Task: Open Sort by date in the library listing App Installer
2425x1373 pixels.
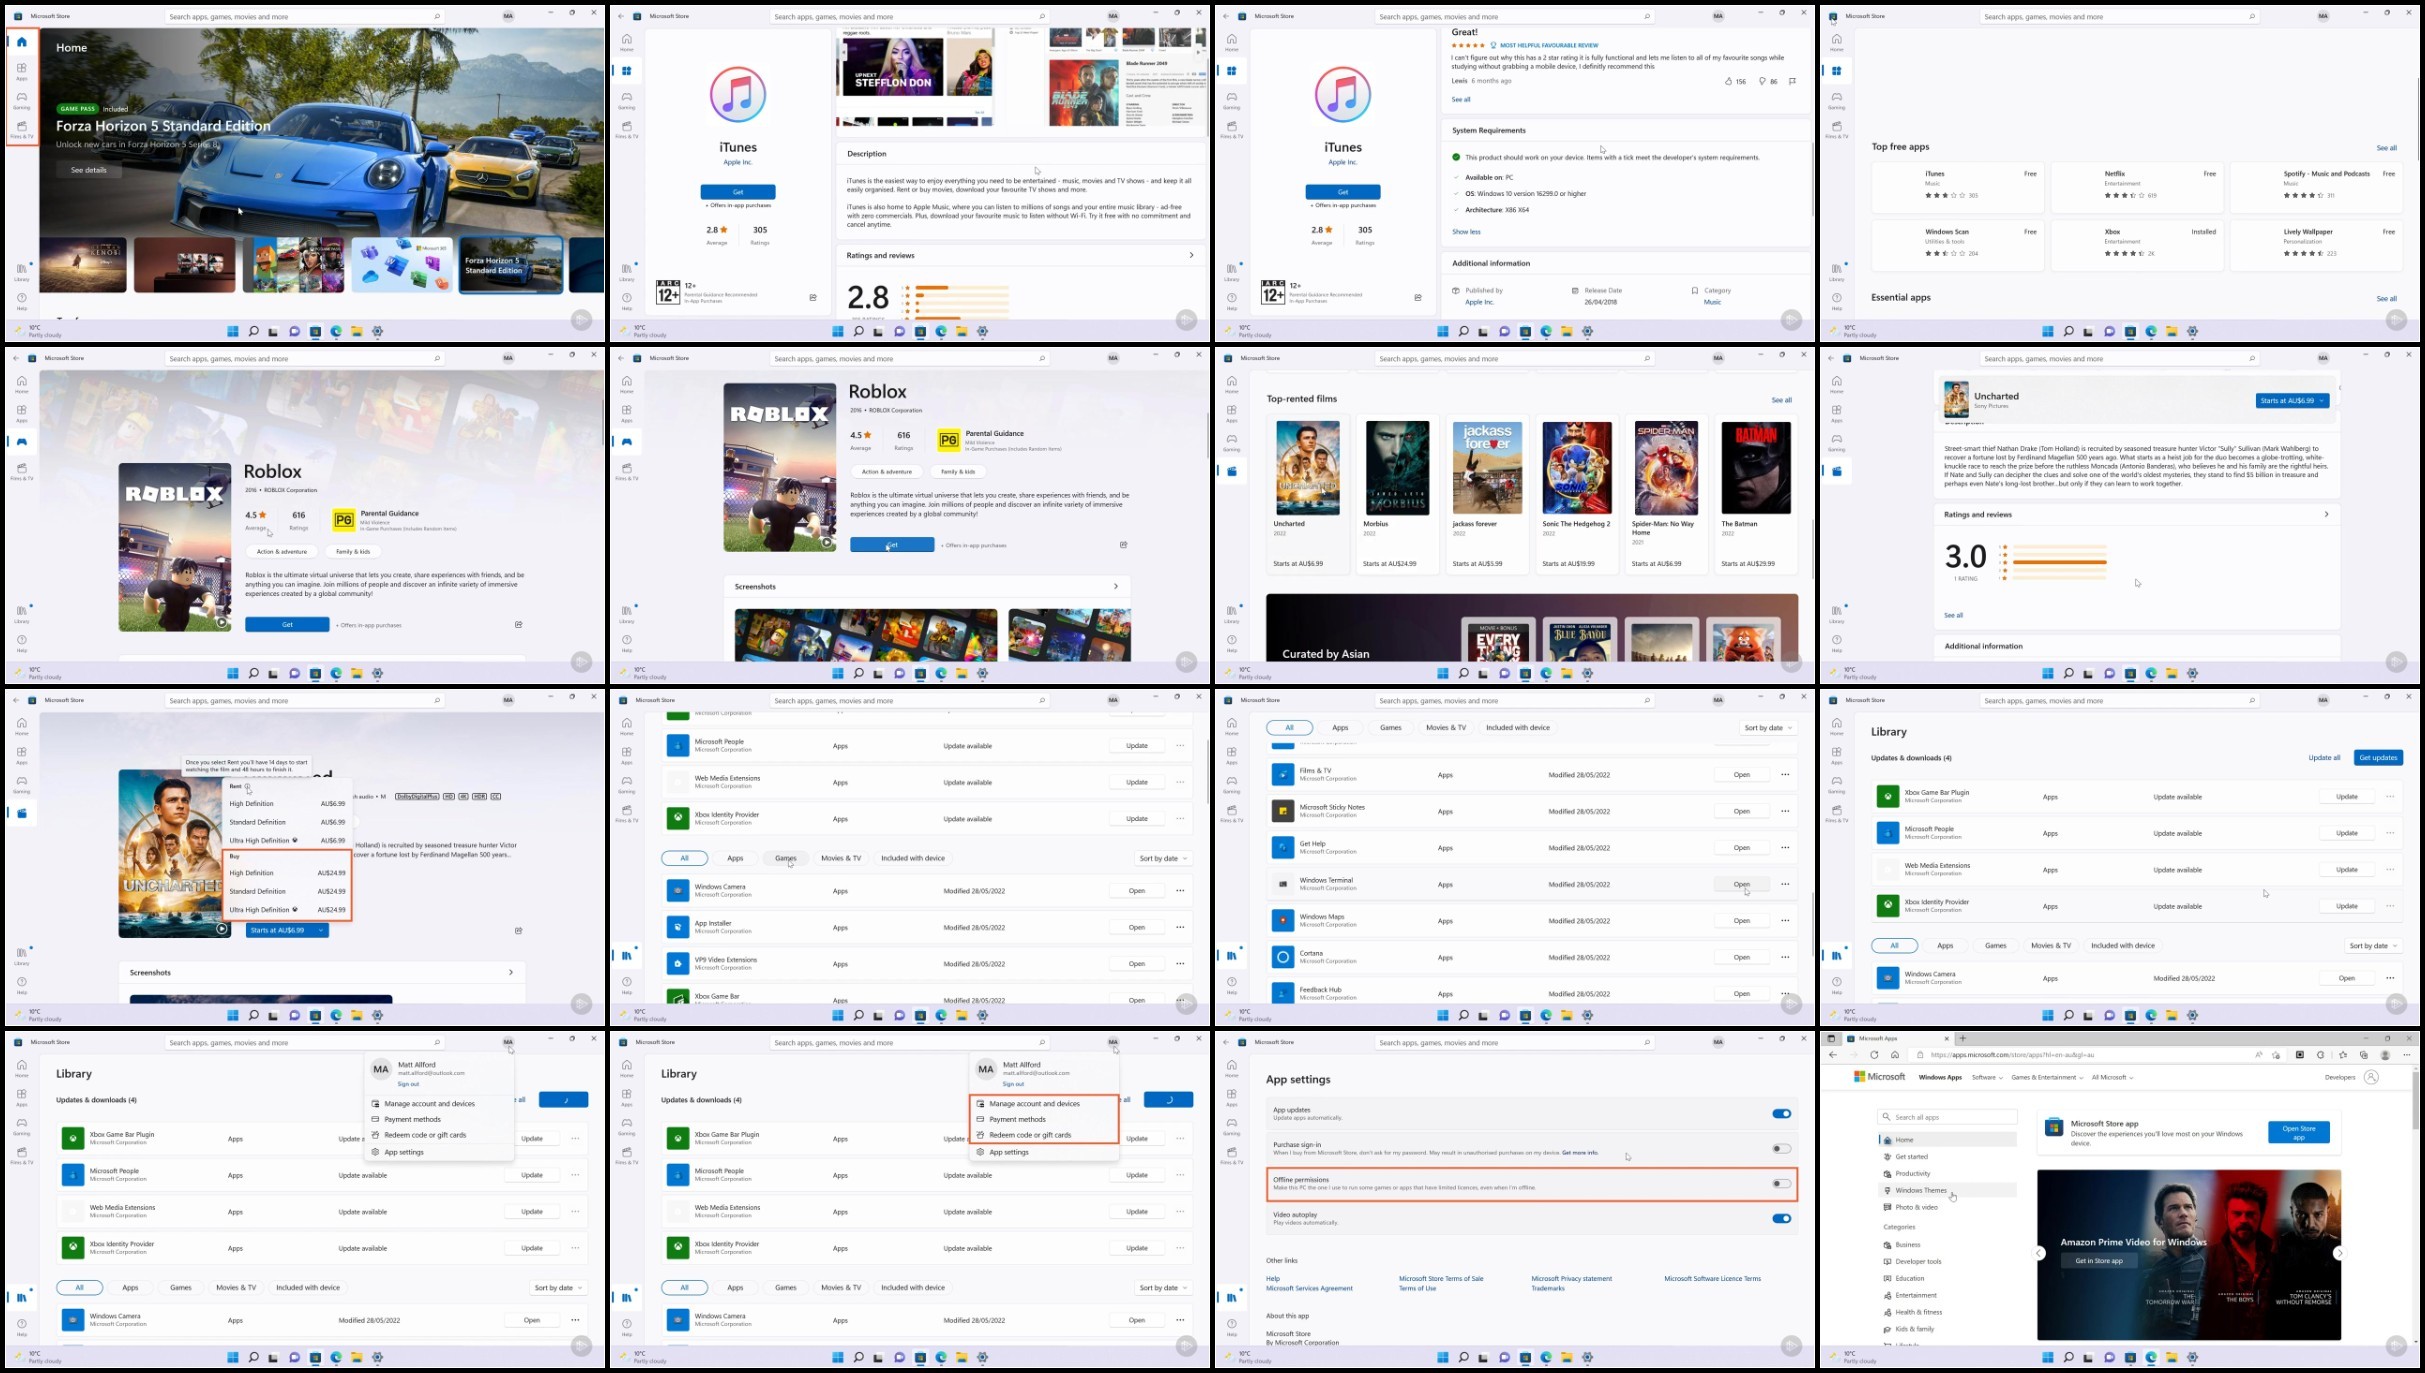Action: tap(1163, 859)
